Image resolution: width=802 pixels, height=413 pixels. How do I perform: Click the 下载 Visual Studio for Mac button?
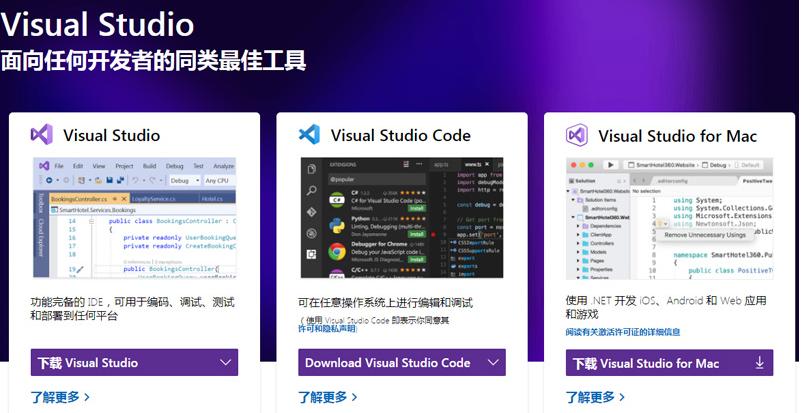point(670,363)
